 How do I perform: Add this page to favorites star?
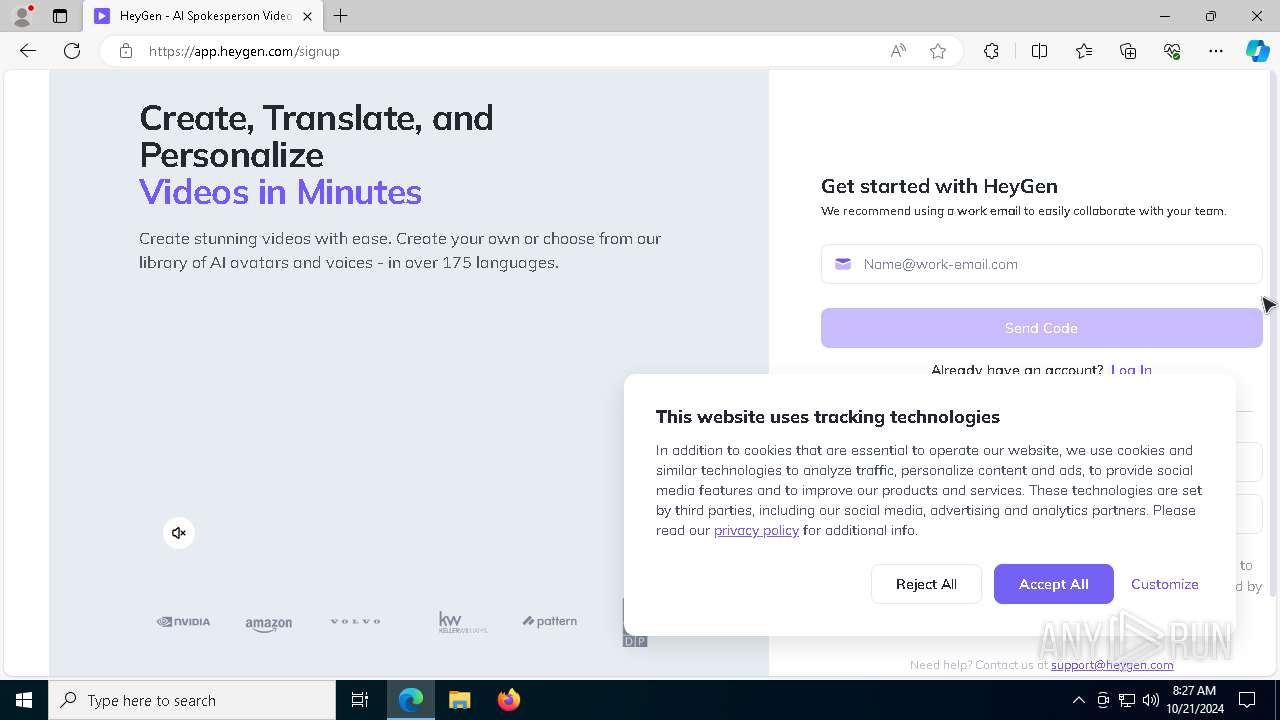click(938, 51)
